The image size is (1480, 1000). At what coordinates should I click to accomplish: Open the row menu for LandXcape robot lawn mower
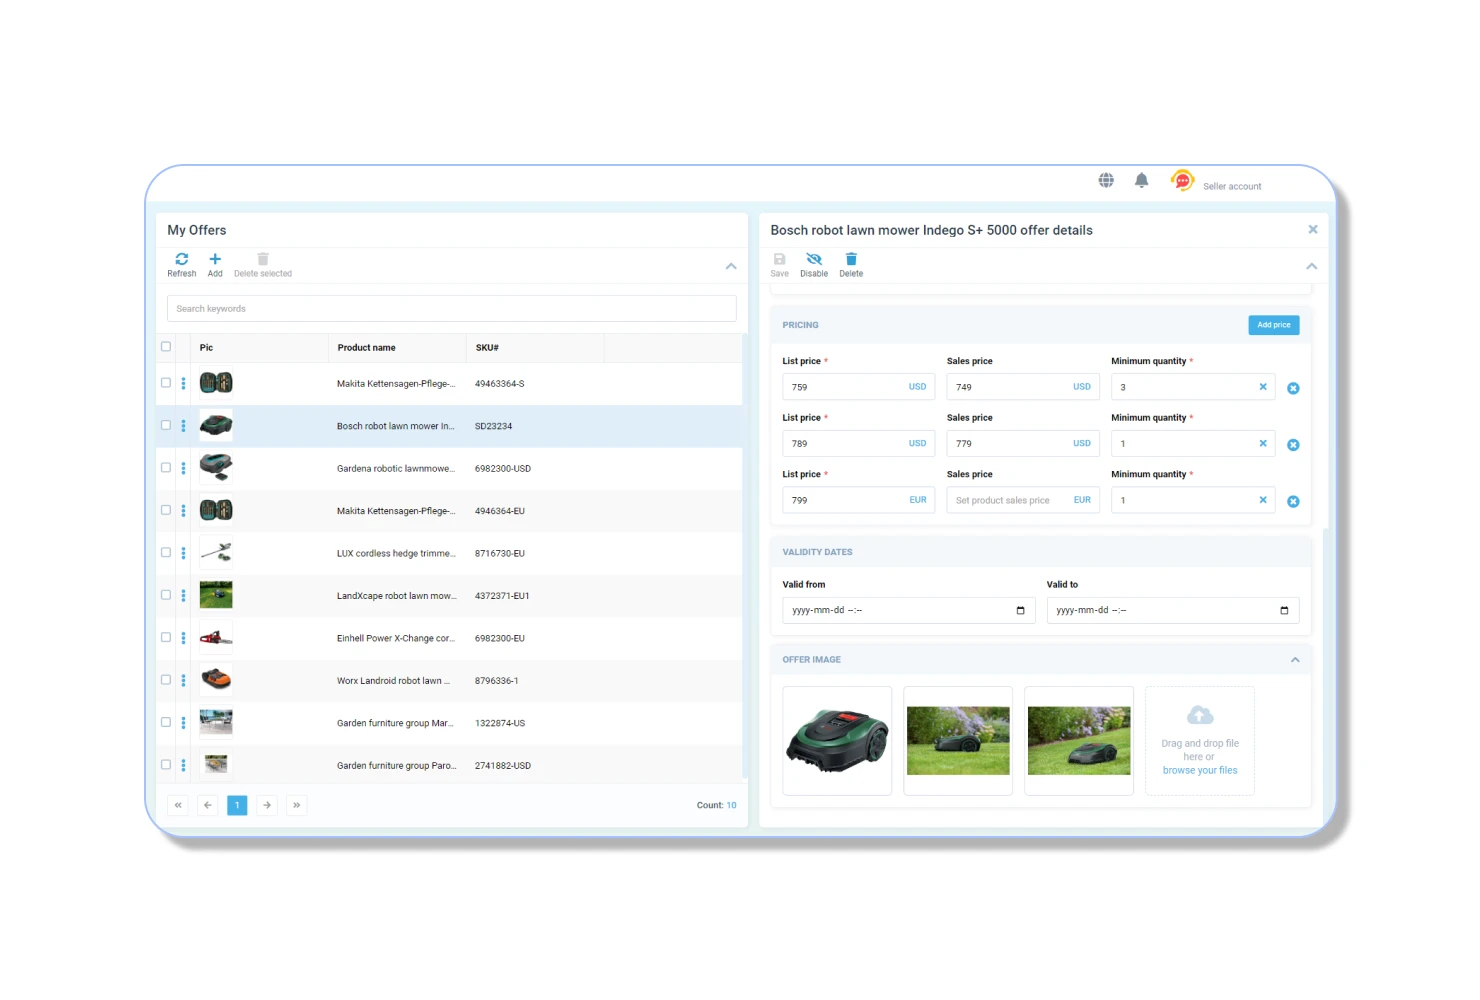(x=184, y=596)
